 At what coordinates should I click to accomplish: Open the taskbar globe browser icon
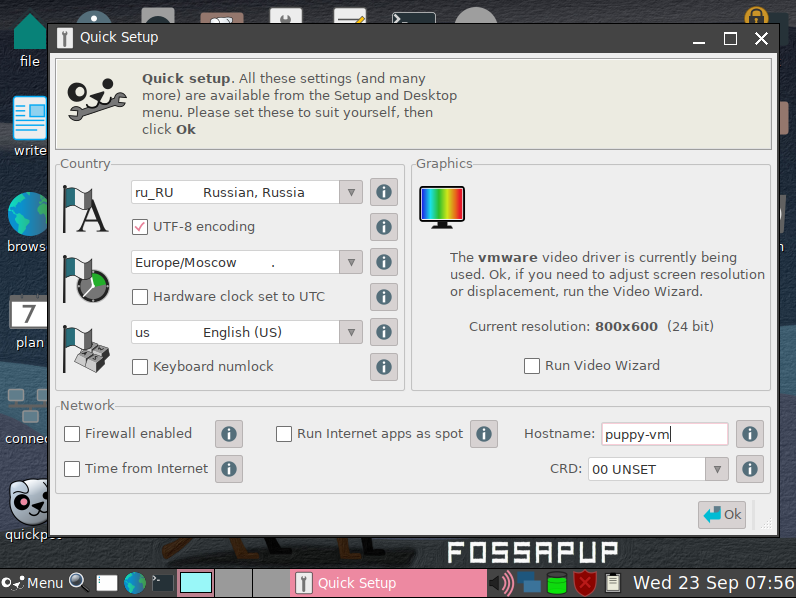135,583
